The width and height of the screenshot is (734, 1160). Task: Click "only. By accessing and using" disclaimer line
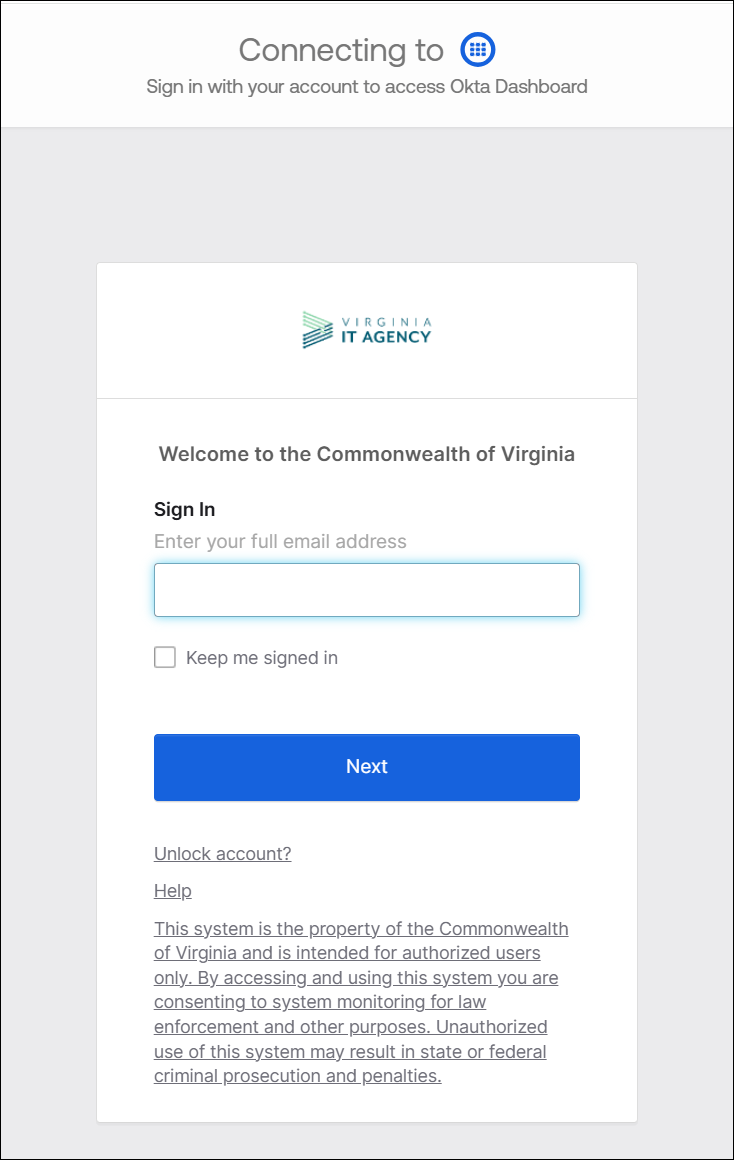click(356, 977)
